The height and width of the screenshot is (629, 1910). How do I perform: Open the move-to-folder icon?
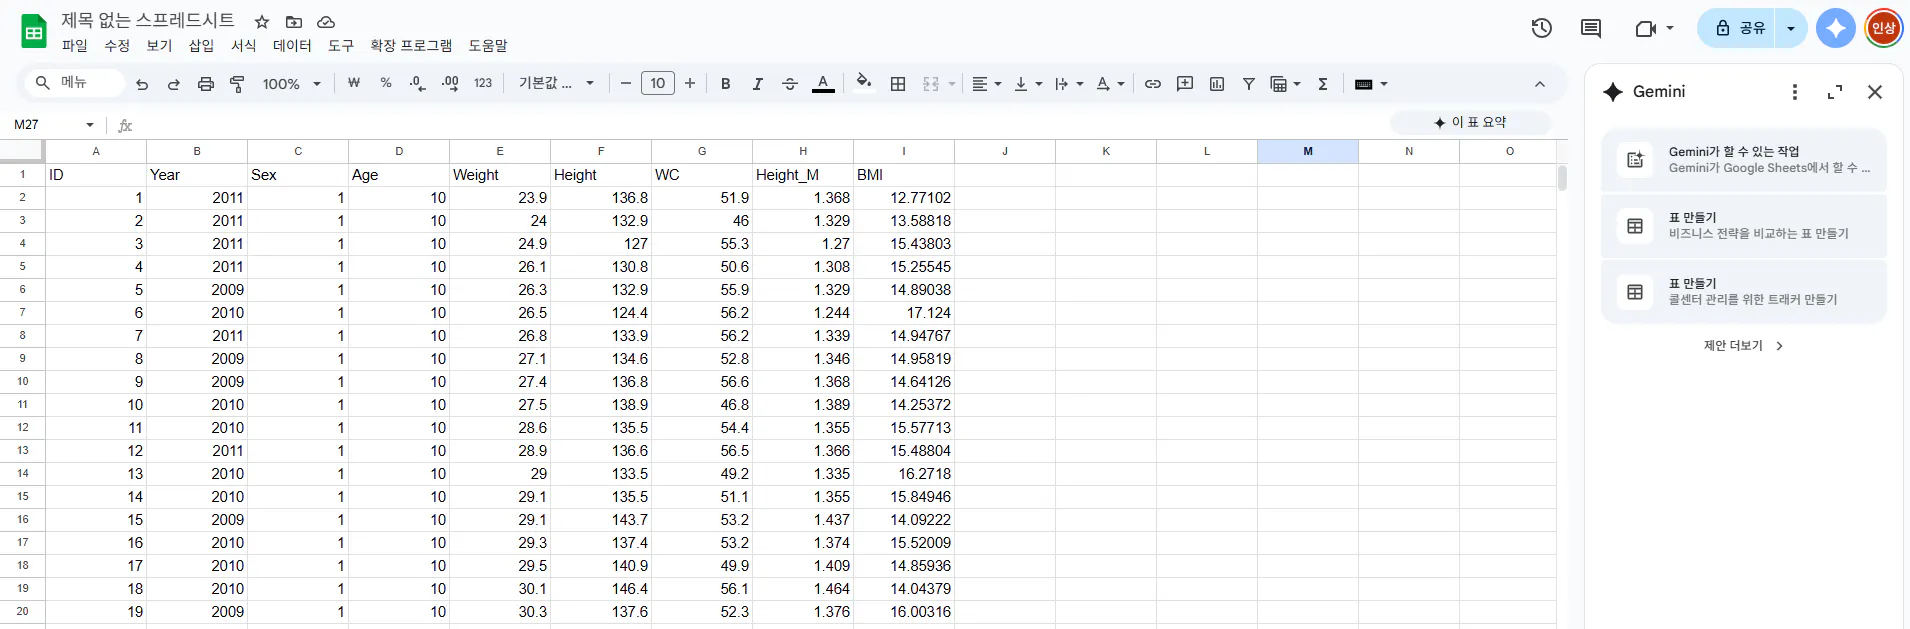(x=294, y=22)
